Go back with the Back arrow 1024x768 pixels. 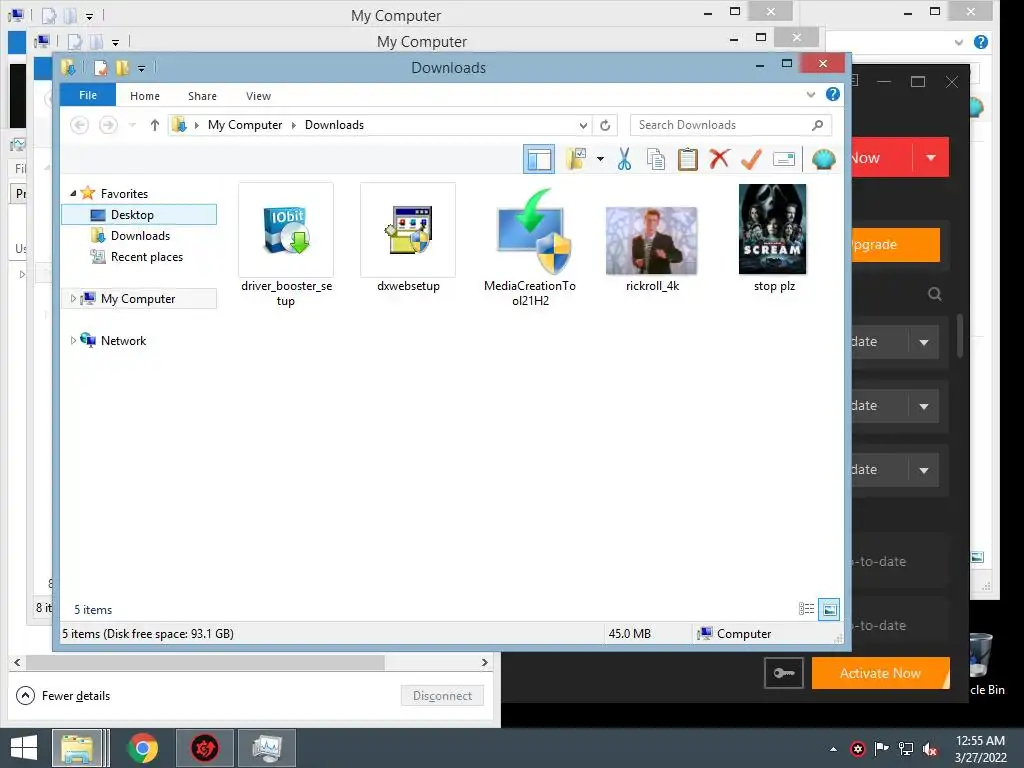pyautogui.click(x=80, y=125)
